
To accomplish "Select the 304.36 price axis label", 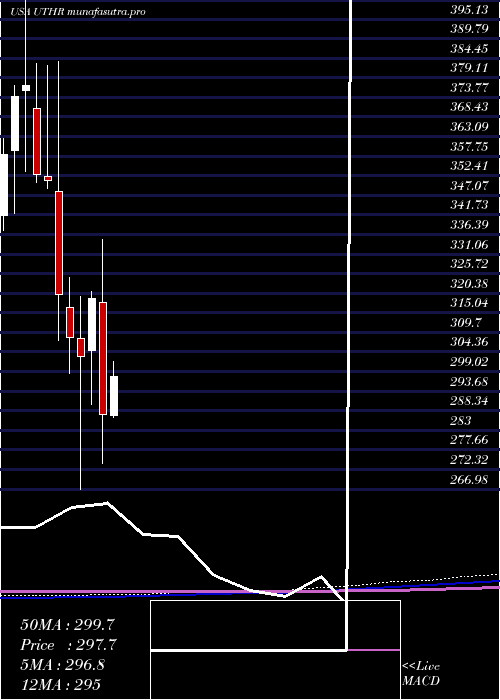I will [468, 342].
